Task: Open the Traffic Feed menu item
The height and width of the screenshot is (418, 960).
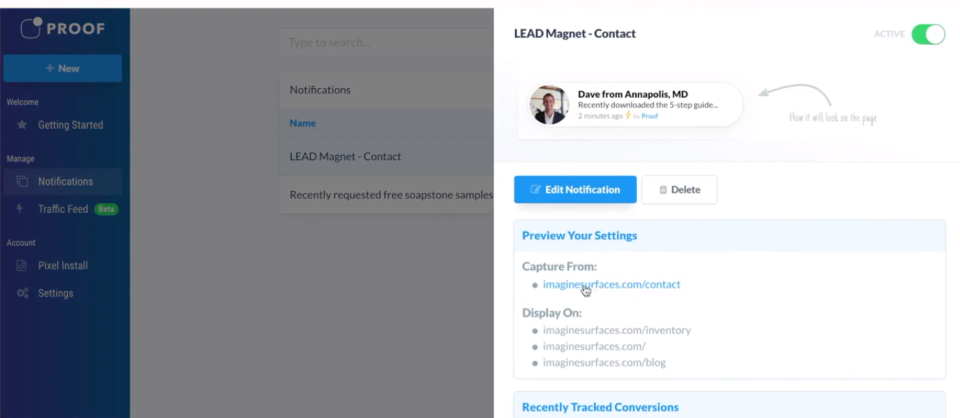Action: click(x=63, y=209)
